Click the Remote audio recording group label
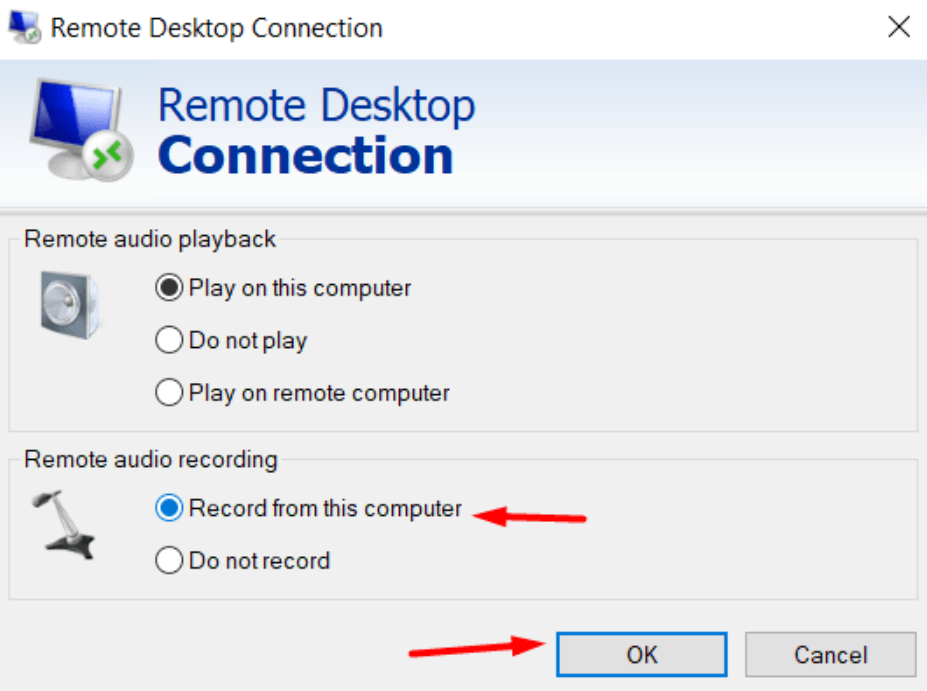The height and width of the screenshot is (691, 927). [x=151, y=460]
